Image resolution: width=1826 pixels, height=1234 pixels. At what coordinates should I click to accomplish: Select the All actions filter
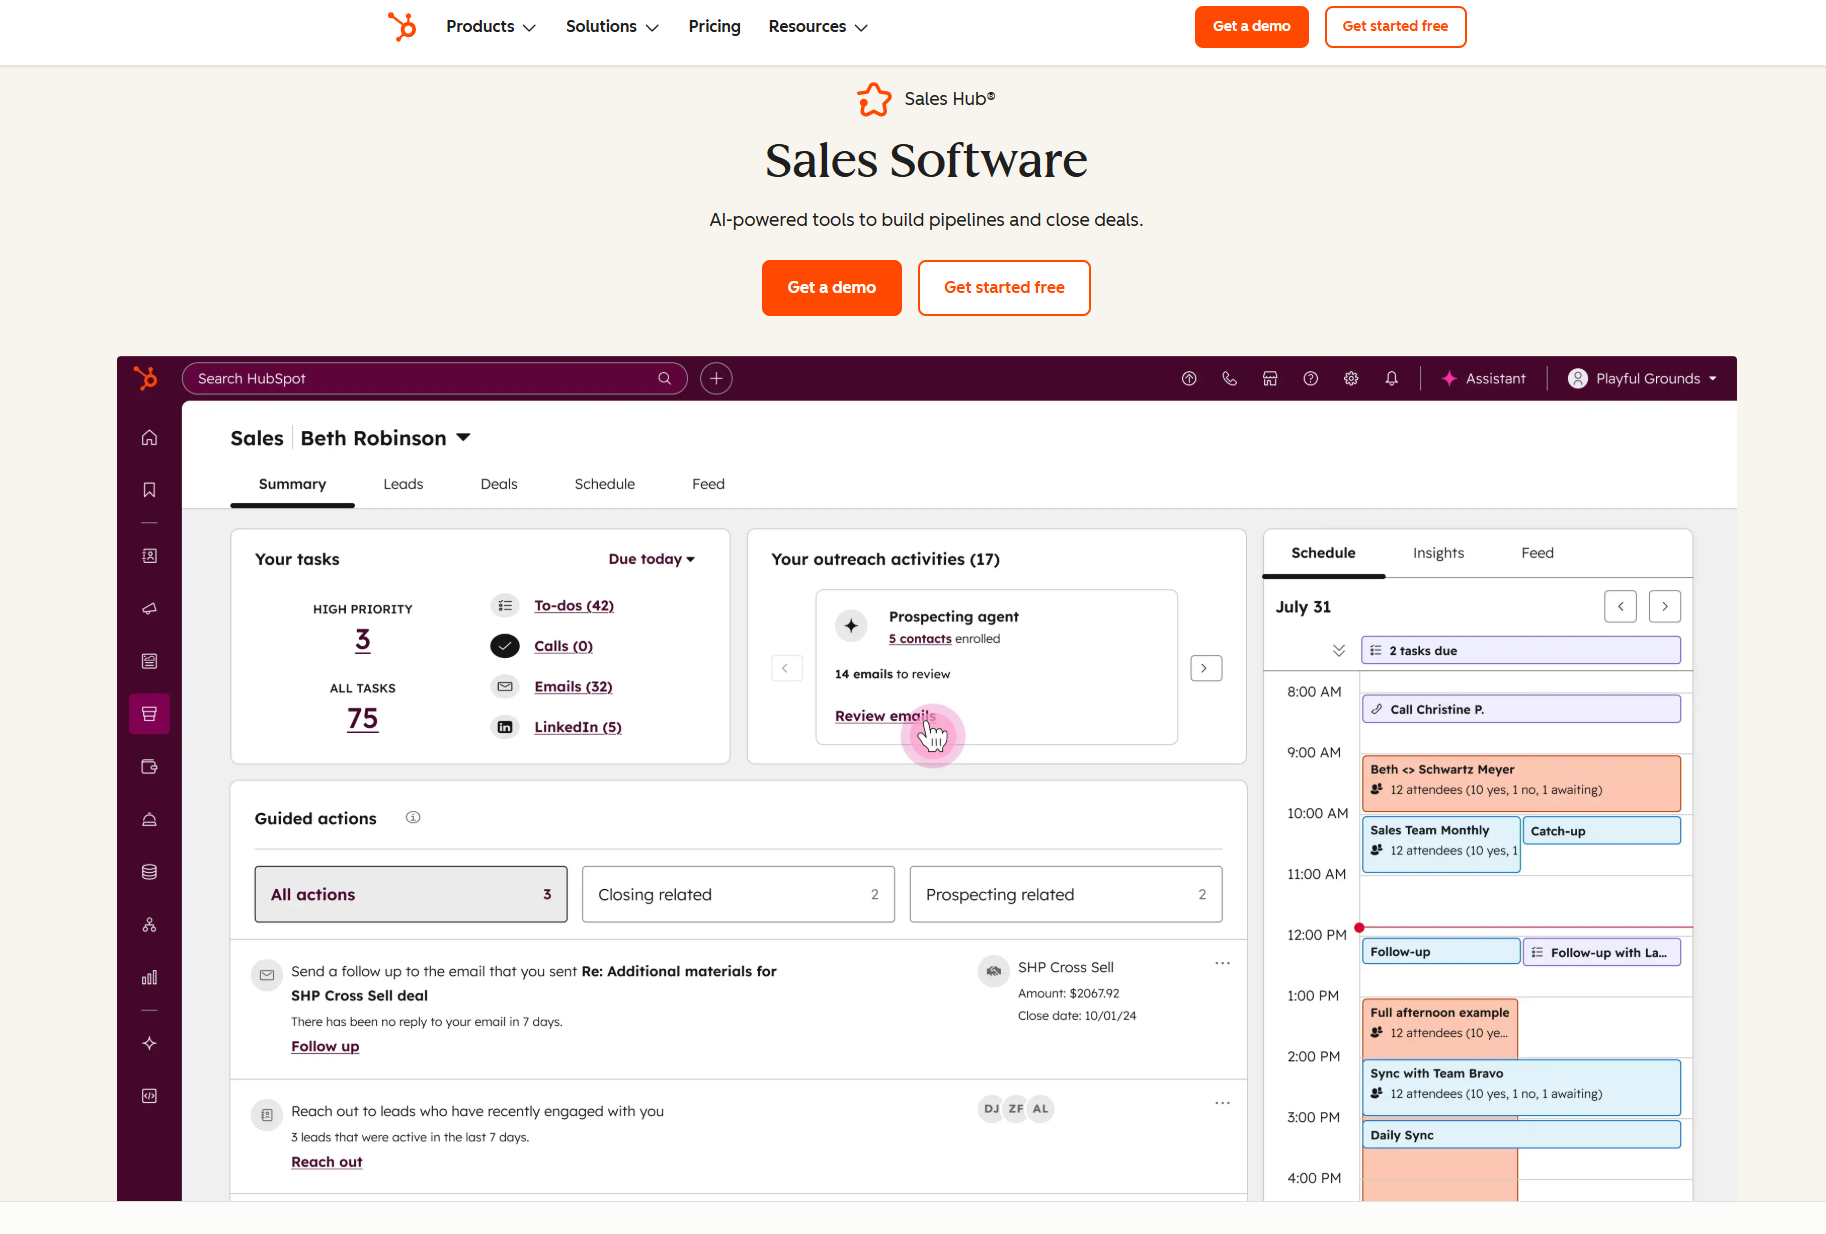point(411,895)
